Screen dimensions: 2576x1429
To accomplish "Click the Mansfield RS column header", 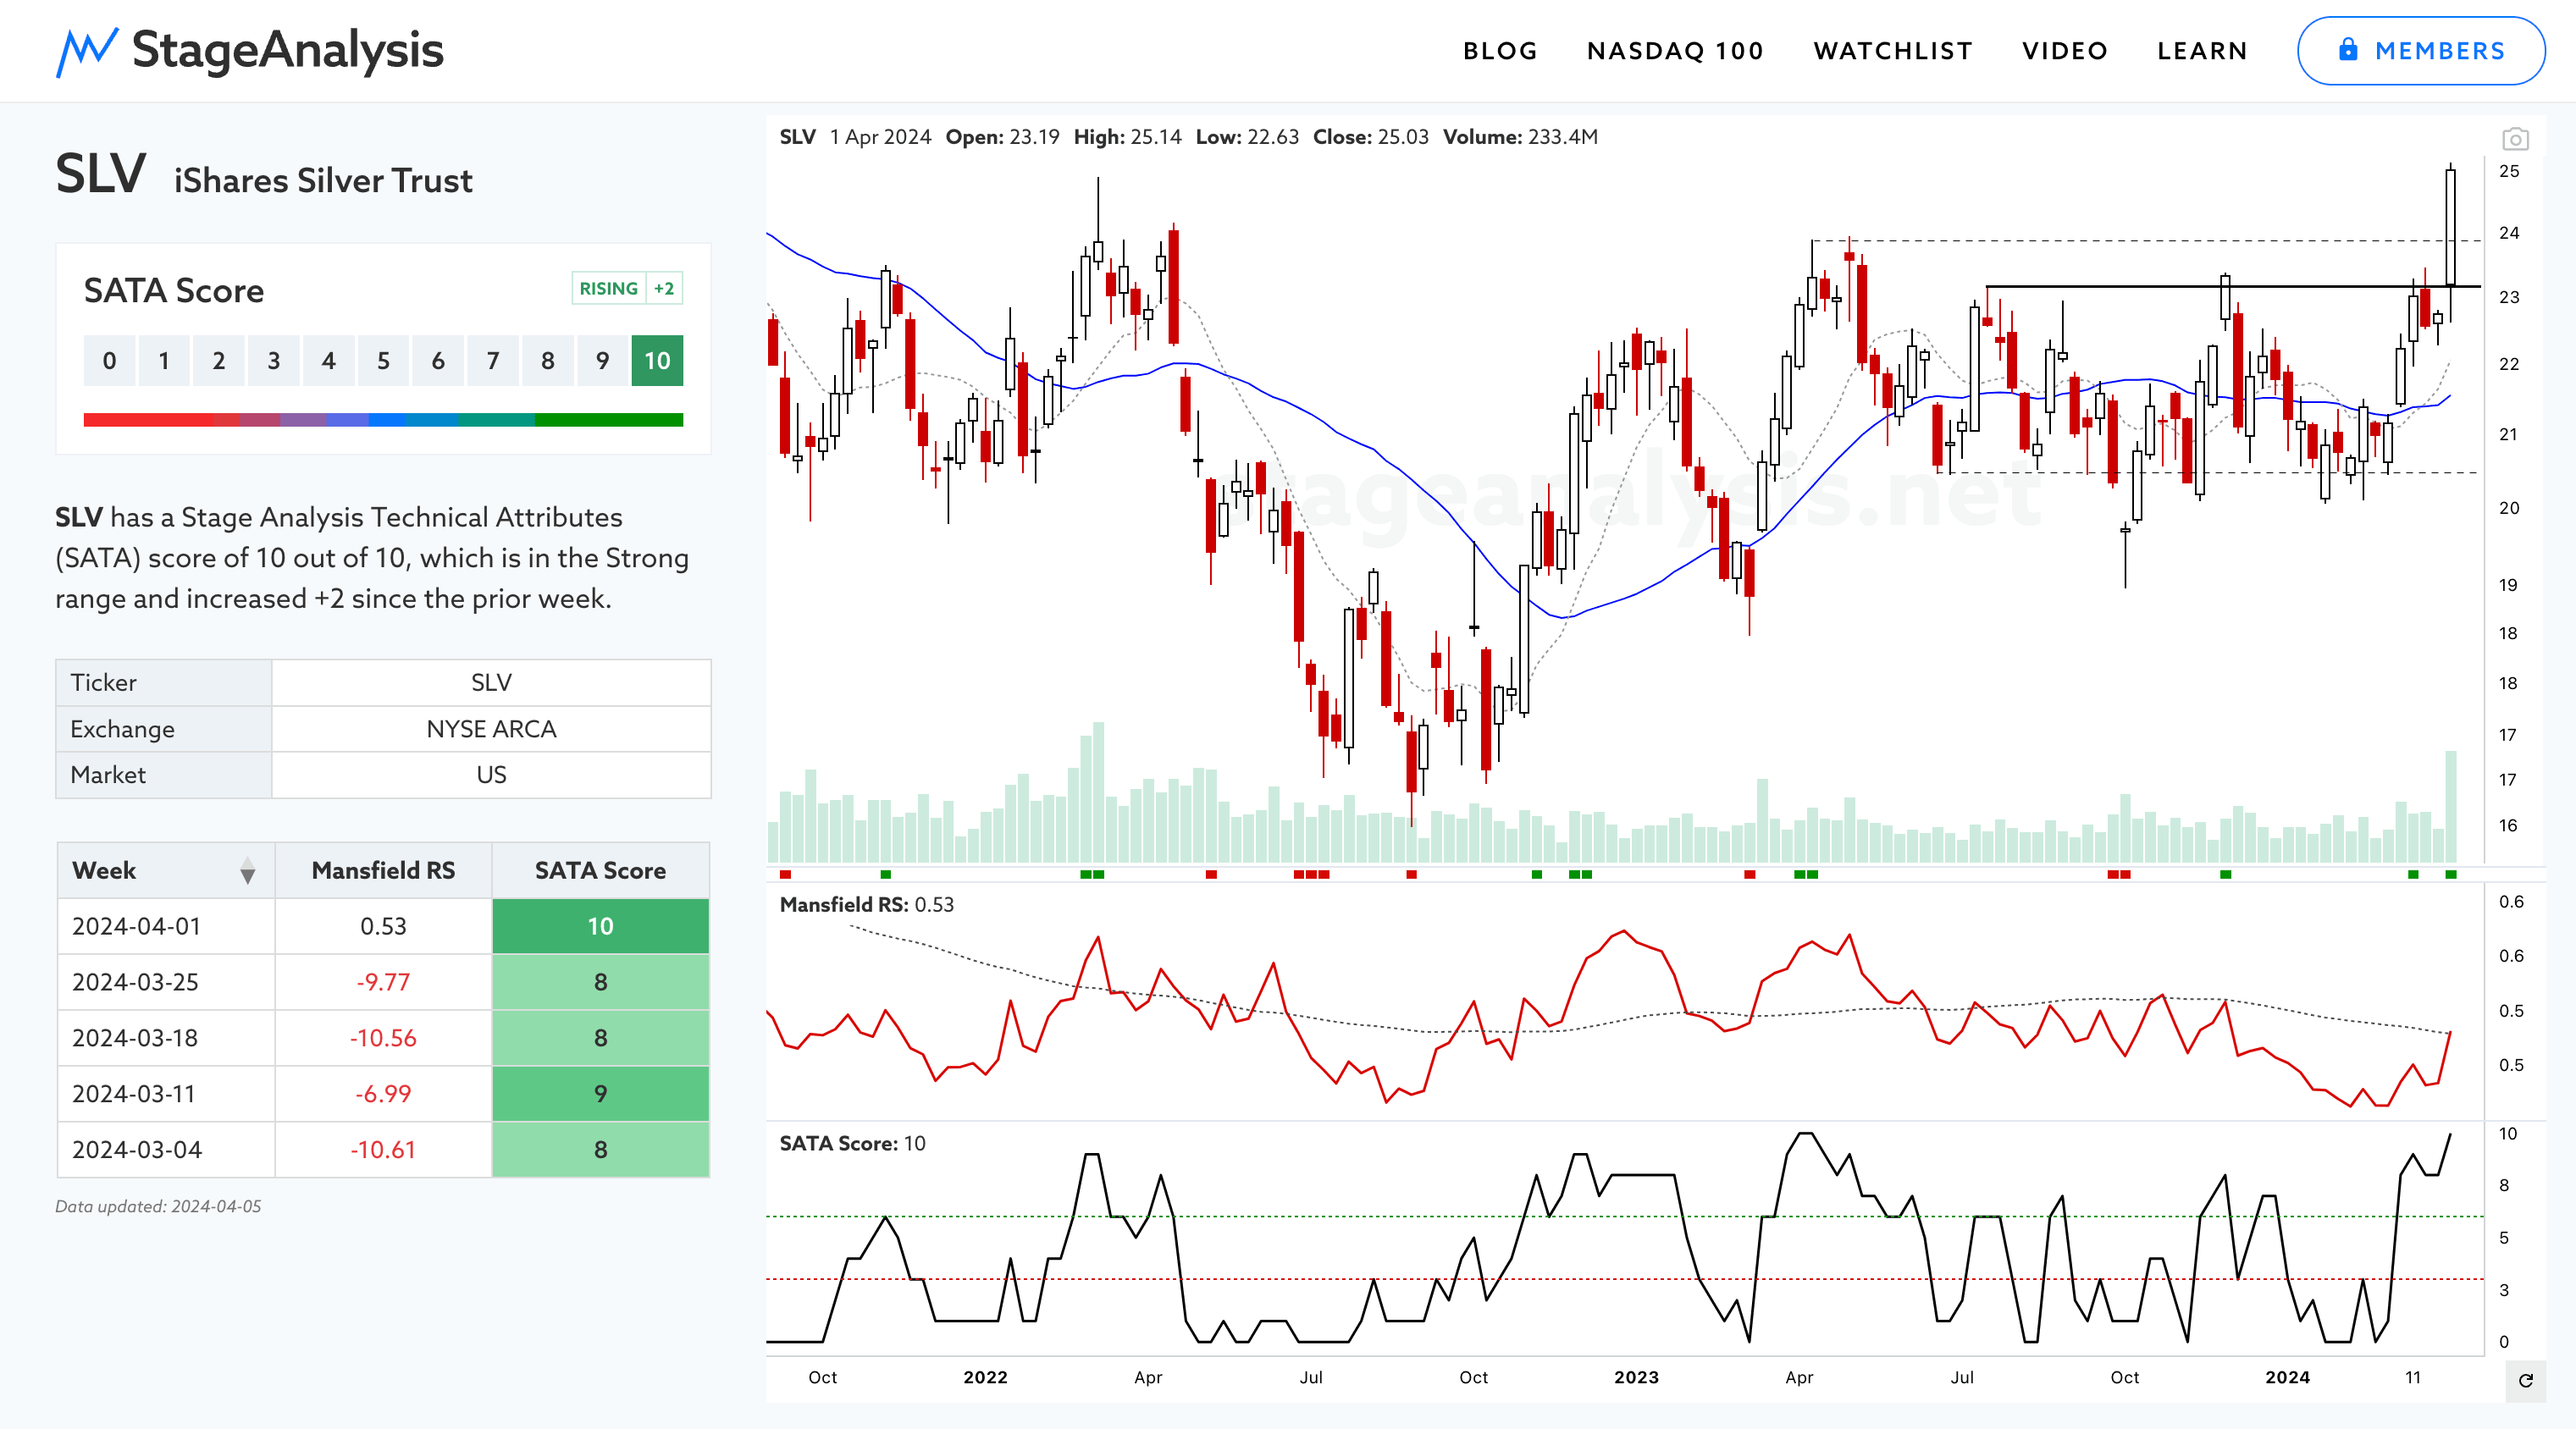I will (383, 871).
